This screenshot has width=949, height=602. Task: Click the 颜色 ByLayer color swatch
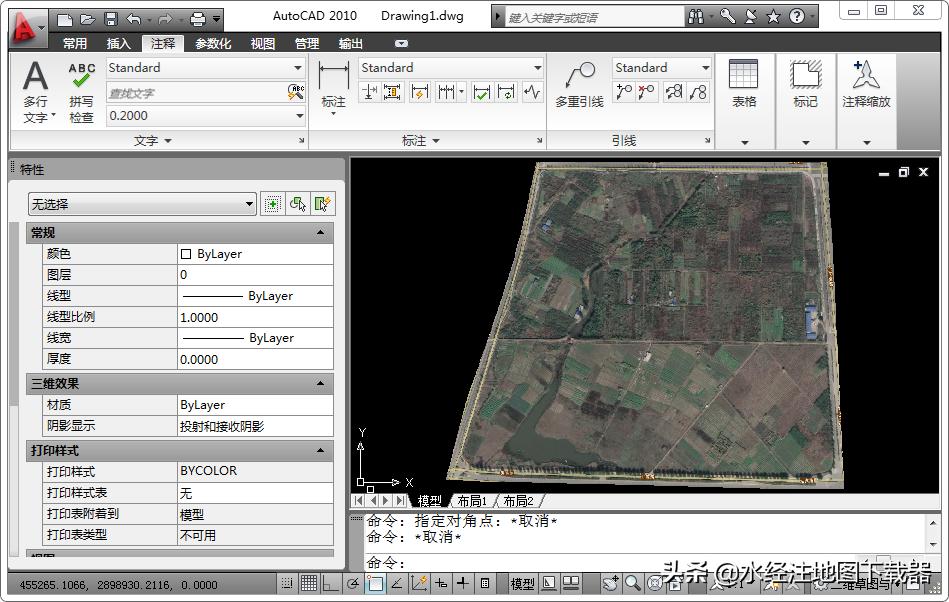click(x=186, y=254)
